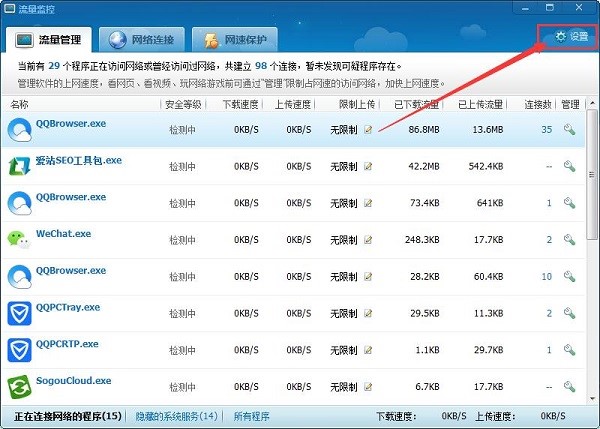Viewport: 600px width, 429px height.
Task: Close the 流量监控 window
Action: 579,7
